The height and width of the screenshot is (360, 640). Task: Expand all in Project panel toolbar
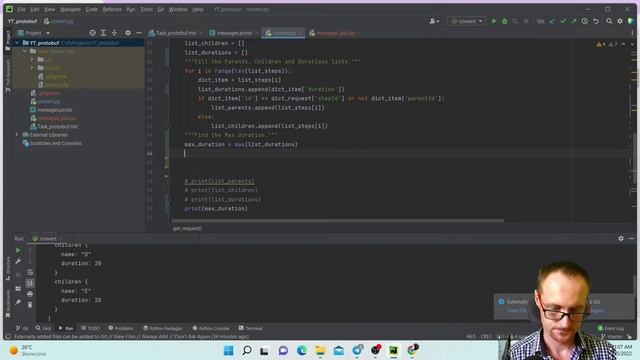(x=103, y=33)
